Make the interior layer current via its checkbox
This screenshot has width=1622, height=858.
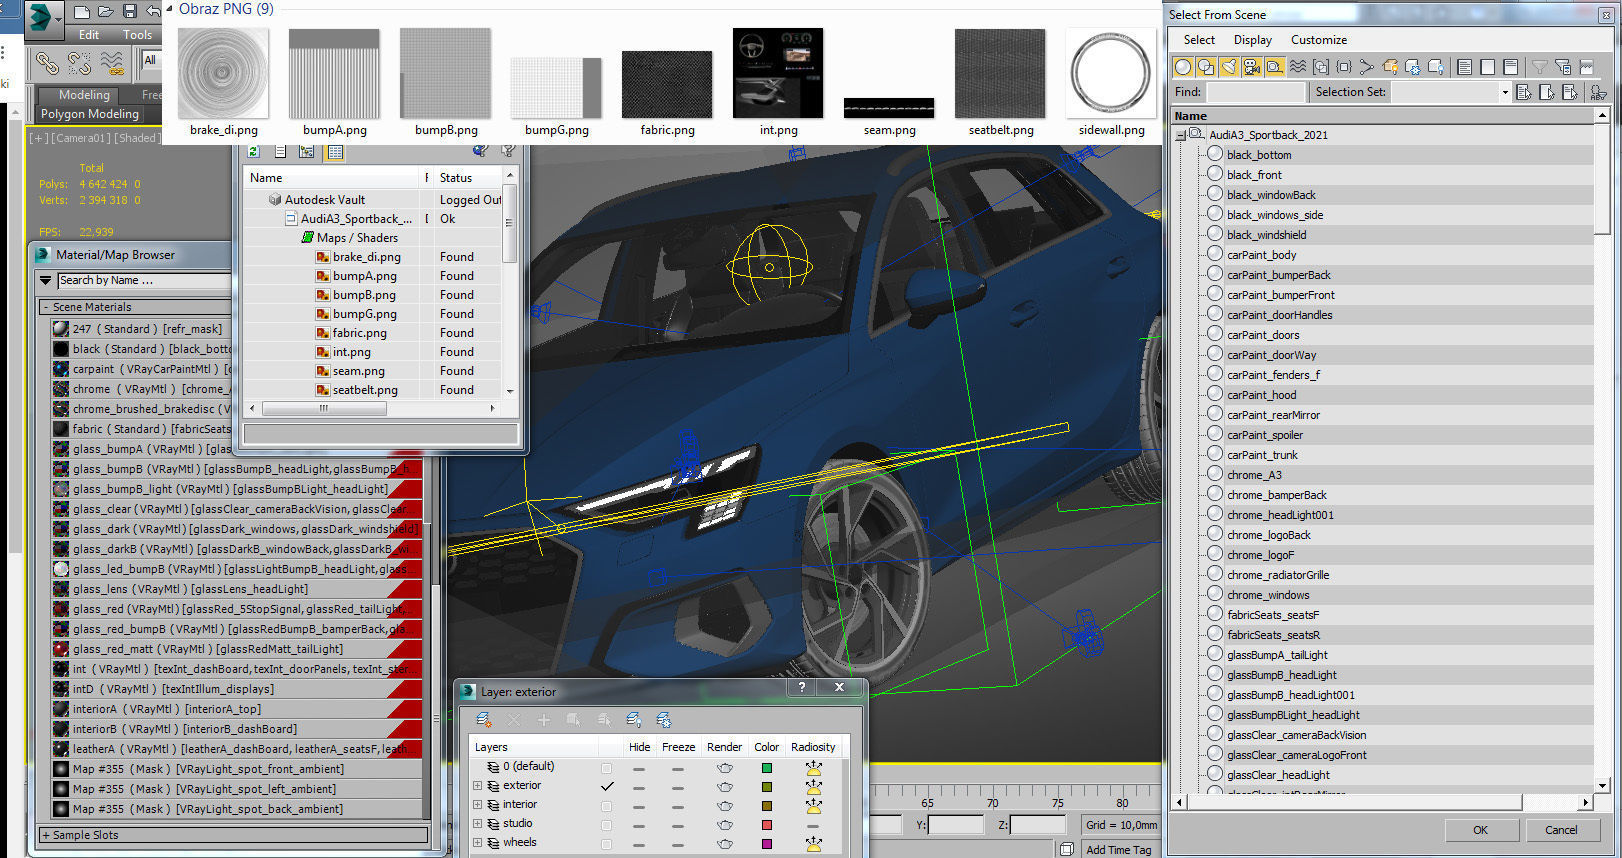(606, 806)
